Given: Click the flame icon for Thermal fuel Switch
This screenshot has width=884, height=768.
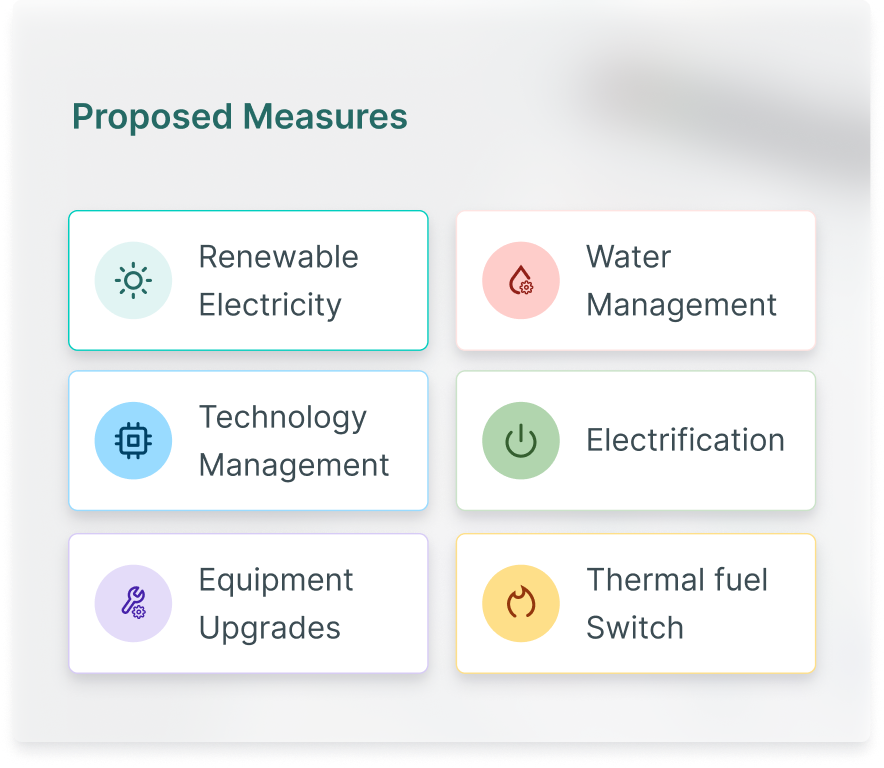Looking at the screenshot, I should tap(520, 603).
